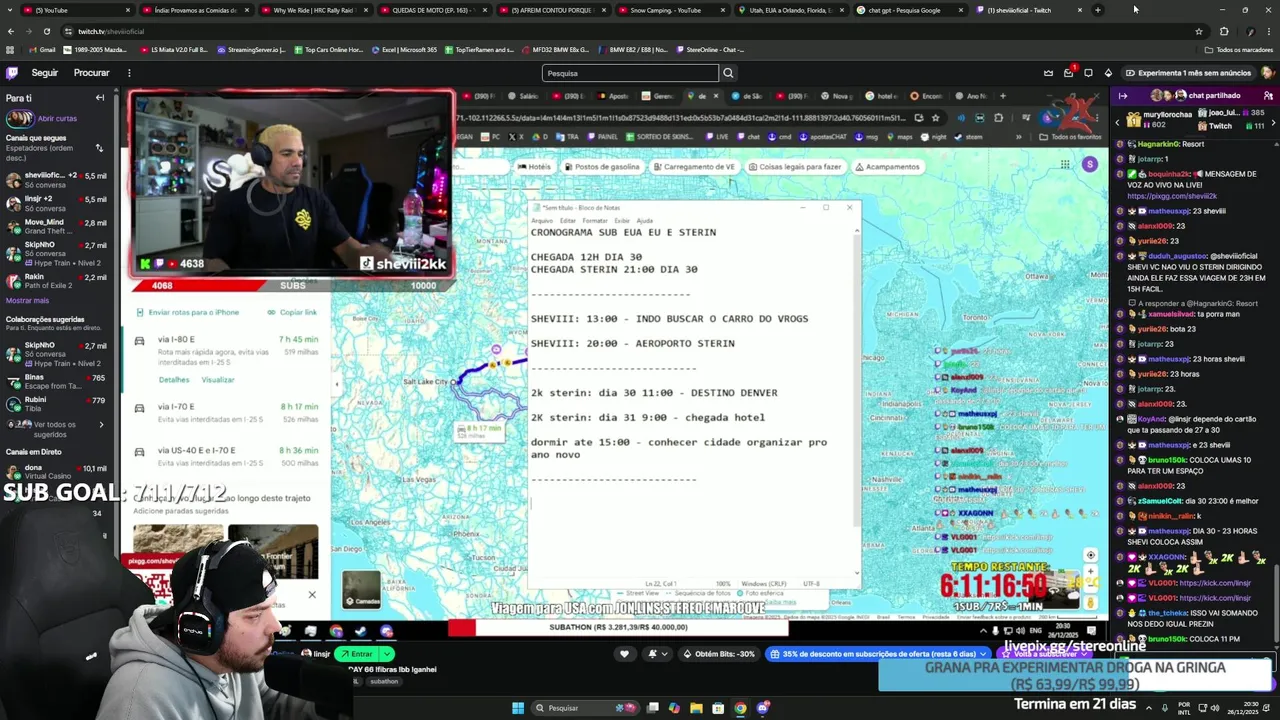Screen dimensions: 1280x720
Task: Open the notification bell dropdown
Action: (x=657, y=654)
